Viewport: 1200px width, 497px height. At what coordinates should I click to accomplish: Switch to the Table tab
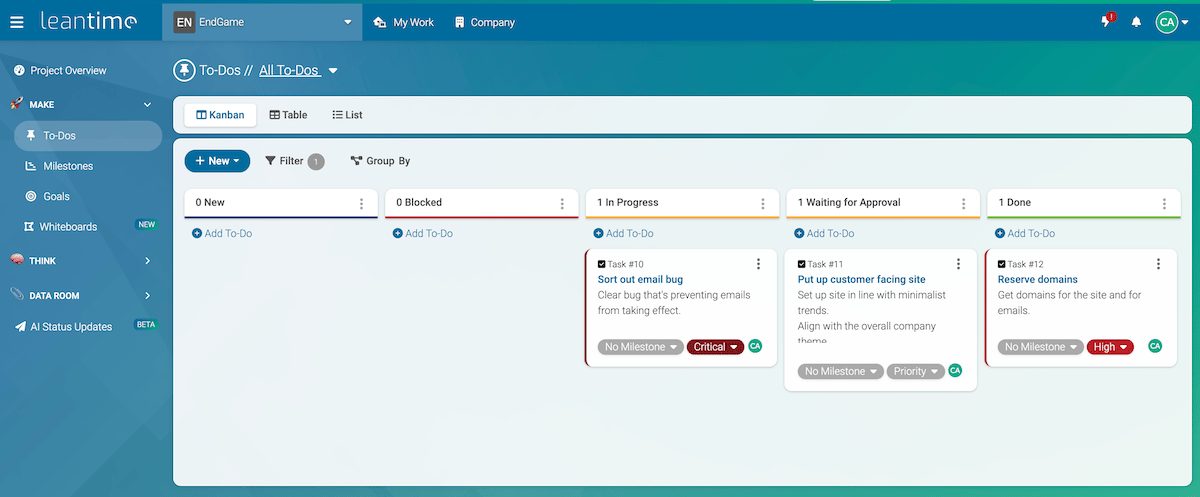(x=288, y=115)
